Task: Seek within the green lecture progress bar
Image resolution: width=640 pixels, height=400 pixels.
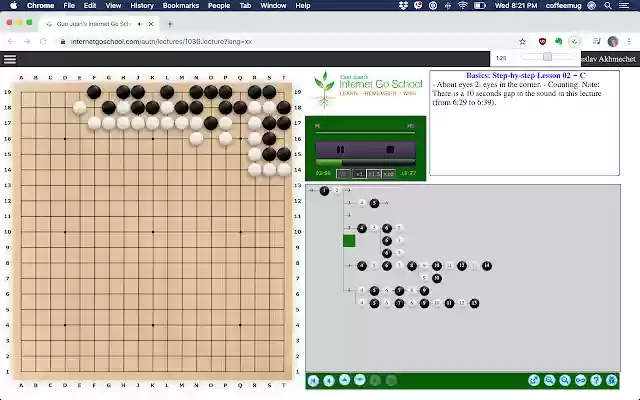Action: click(365, 162)
